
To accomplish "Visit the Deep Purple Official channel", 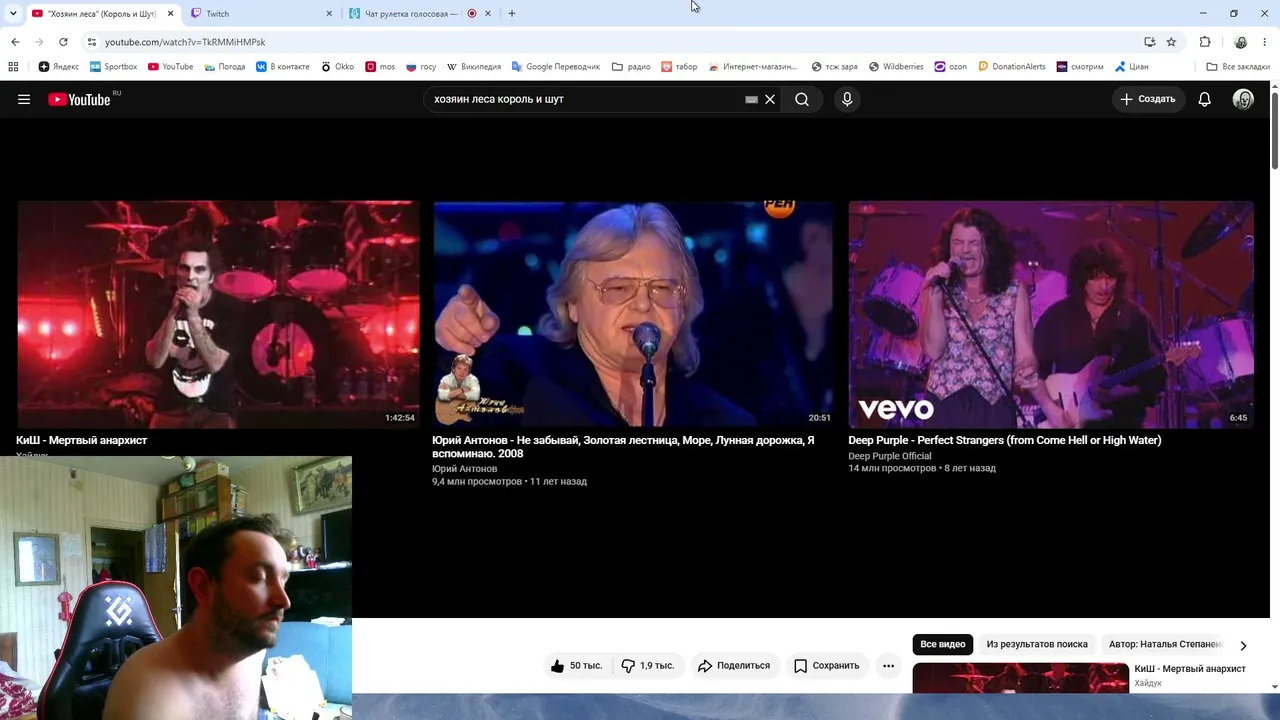I will (x=890, y=456).
